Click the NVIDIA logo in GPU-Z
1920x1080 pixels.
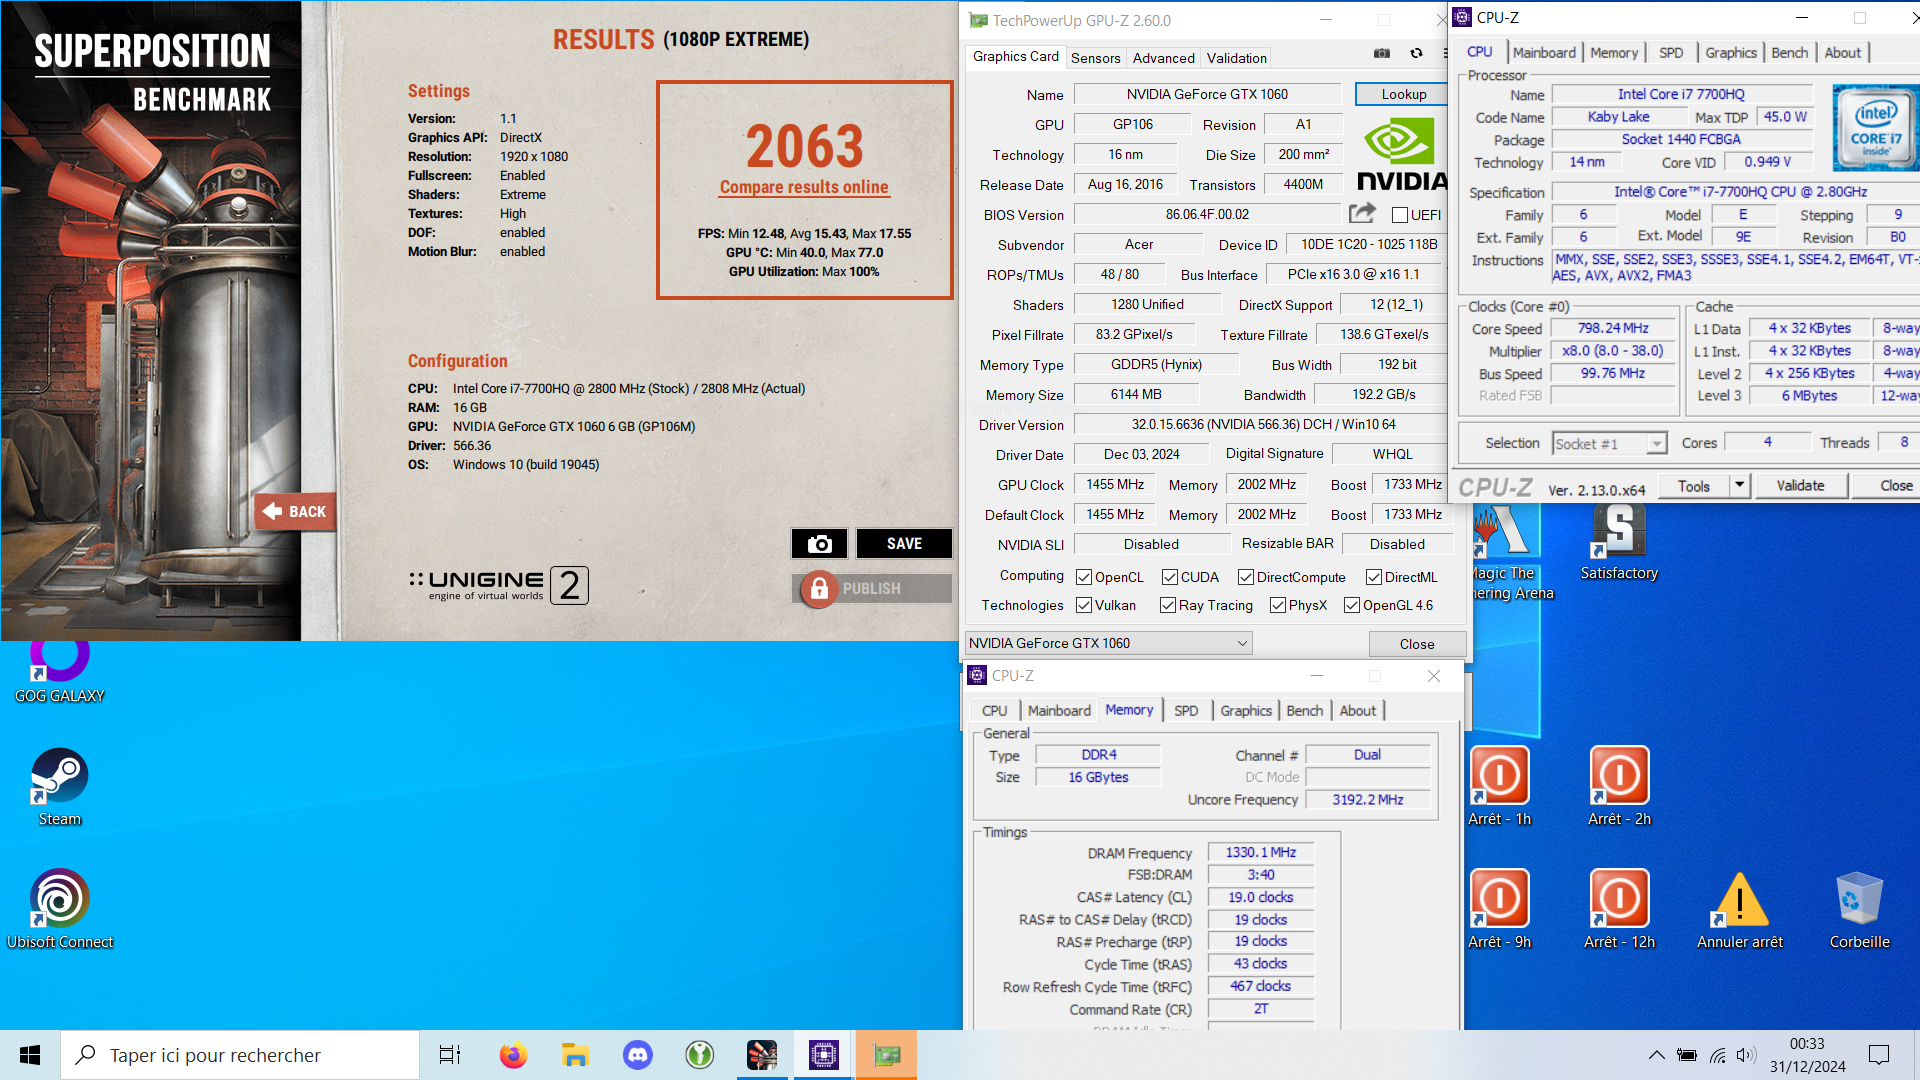coord(1402,155)
